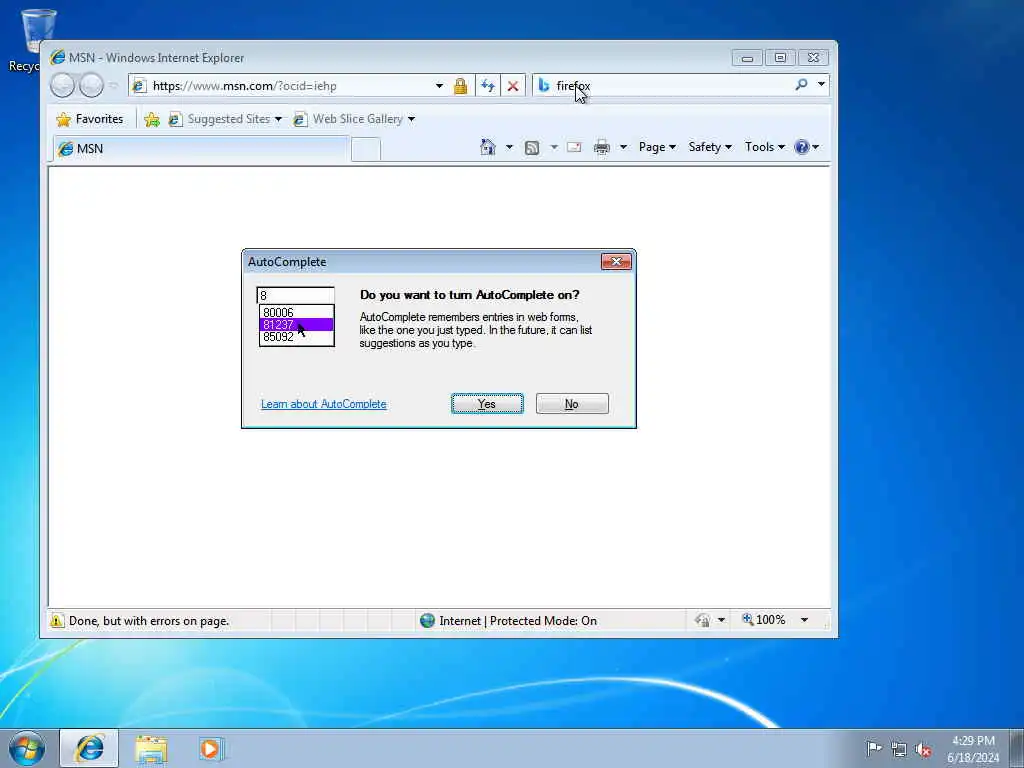Click the Yes button in AutoComplete dialog
The width and height of the screenshot is (1024, 768).
(487, 404)
